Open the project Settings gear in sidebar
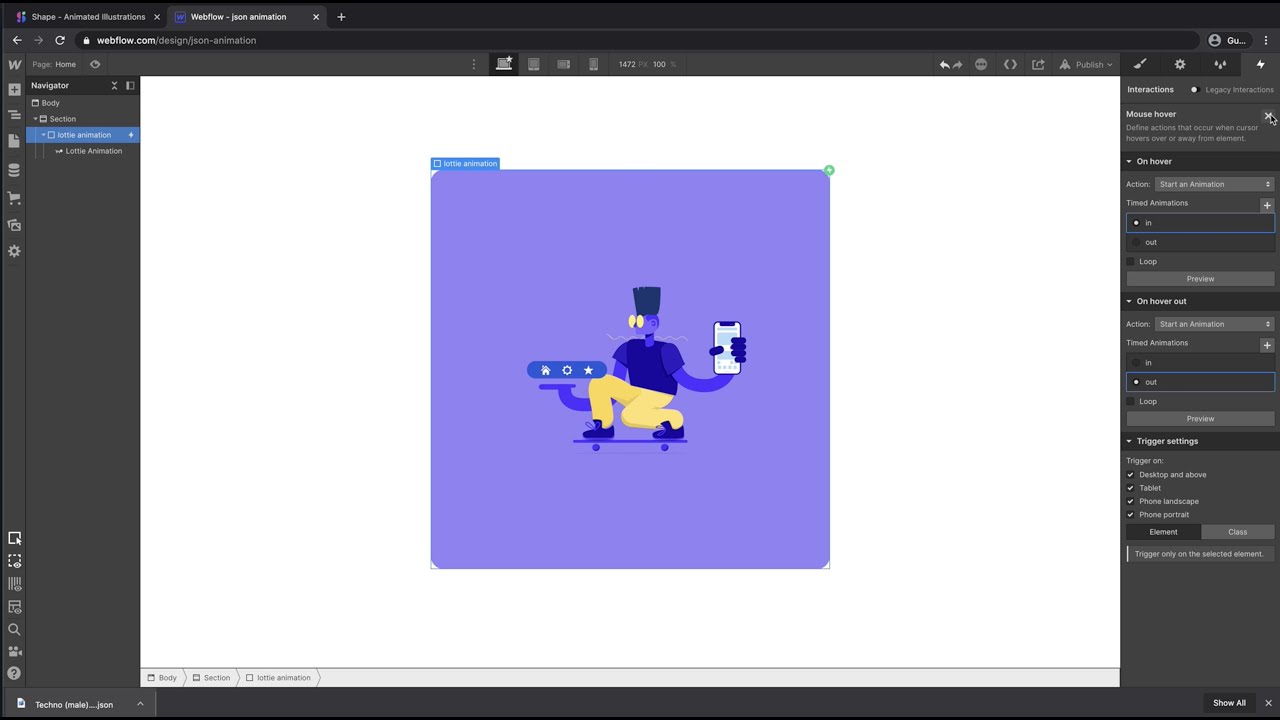 pyautogui.click(x=14, y=251)
